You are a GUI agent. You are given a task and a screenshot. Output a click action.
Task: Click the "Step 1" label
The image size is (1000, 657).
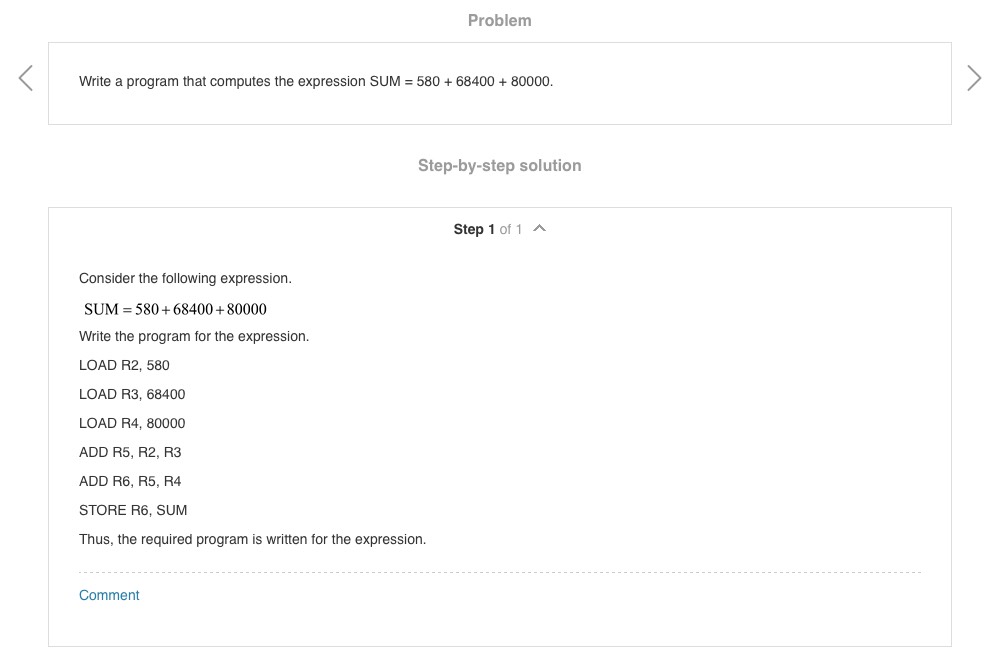[x=474, y=229]
